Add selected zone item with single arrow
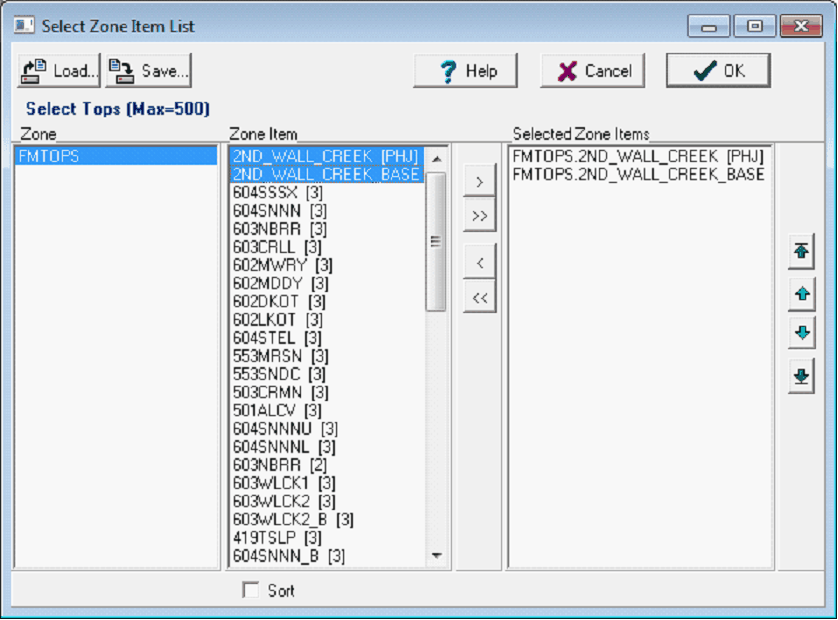The image size is (838, 620). click(480, 182)
